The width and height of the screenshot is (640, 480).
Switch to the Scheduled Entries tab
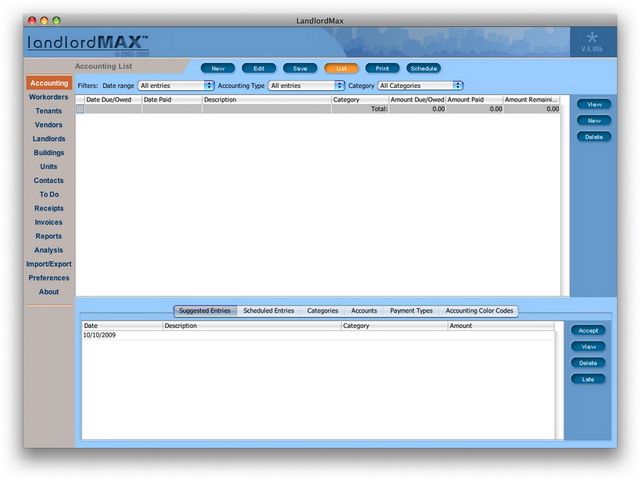point(269,311)
